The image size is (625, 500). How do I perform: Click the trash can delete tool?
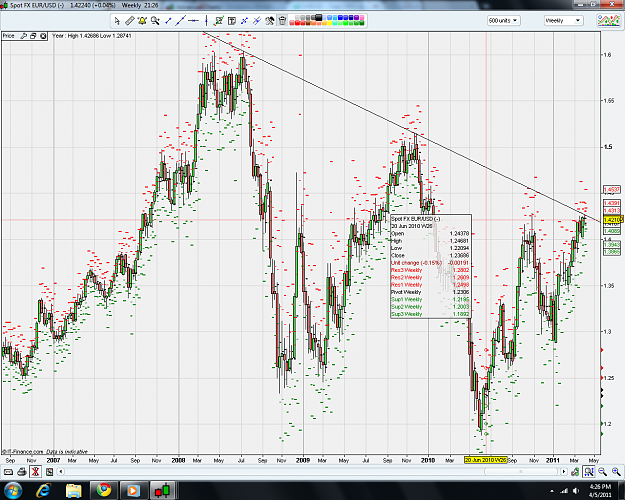282,21
